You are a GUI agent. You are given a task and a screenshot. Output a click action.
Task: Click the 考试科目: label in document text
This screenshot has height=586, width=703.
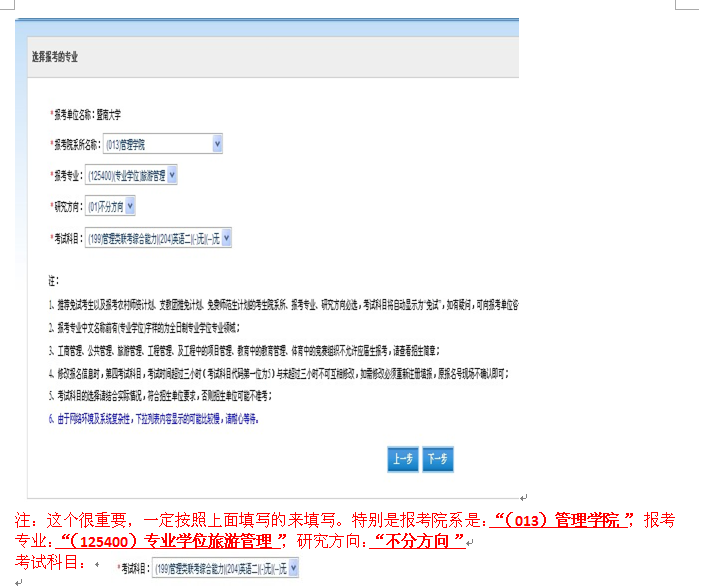(45, 561)
